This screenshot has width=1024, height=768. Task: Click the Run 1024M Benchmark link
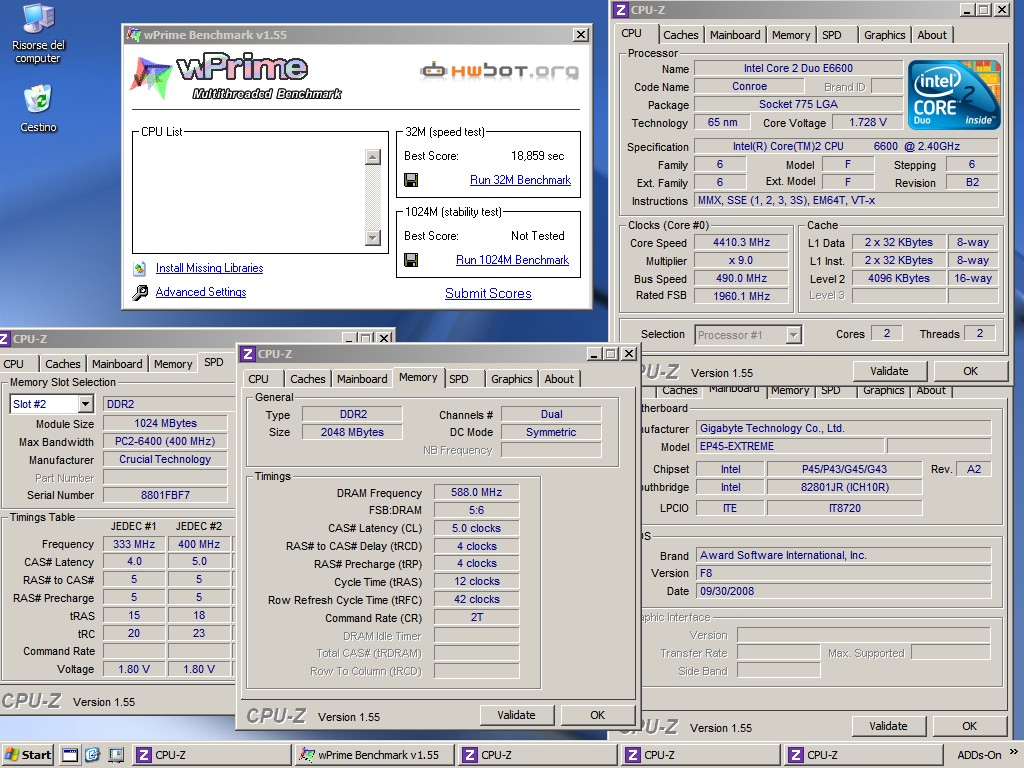[513, 261]
